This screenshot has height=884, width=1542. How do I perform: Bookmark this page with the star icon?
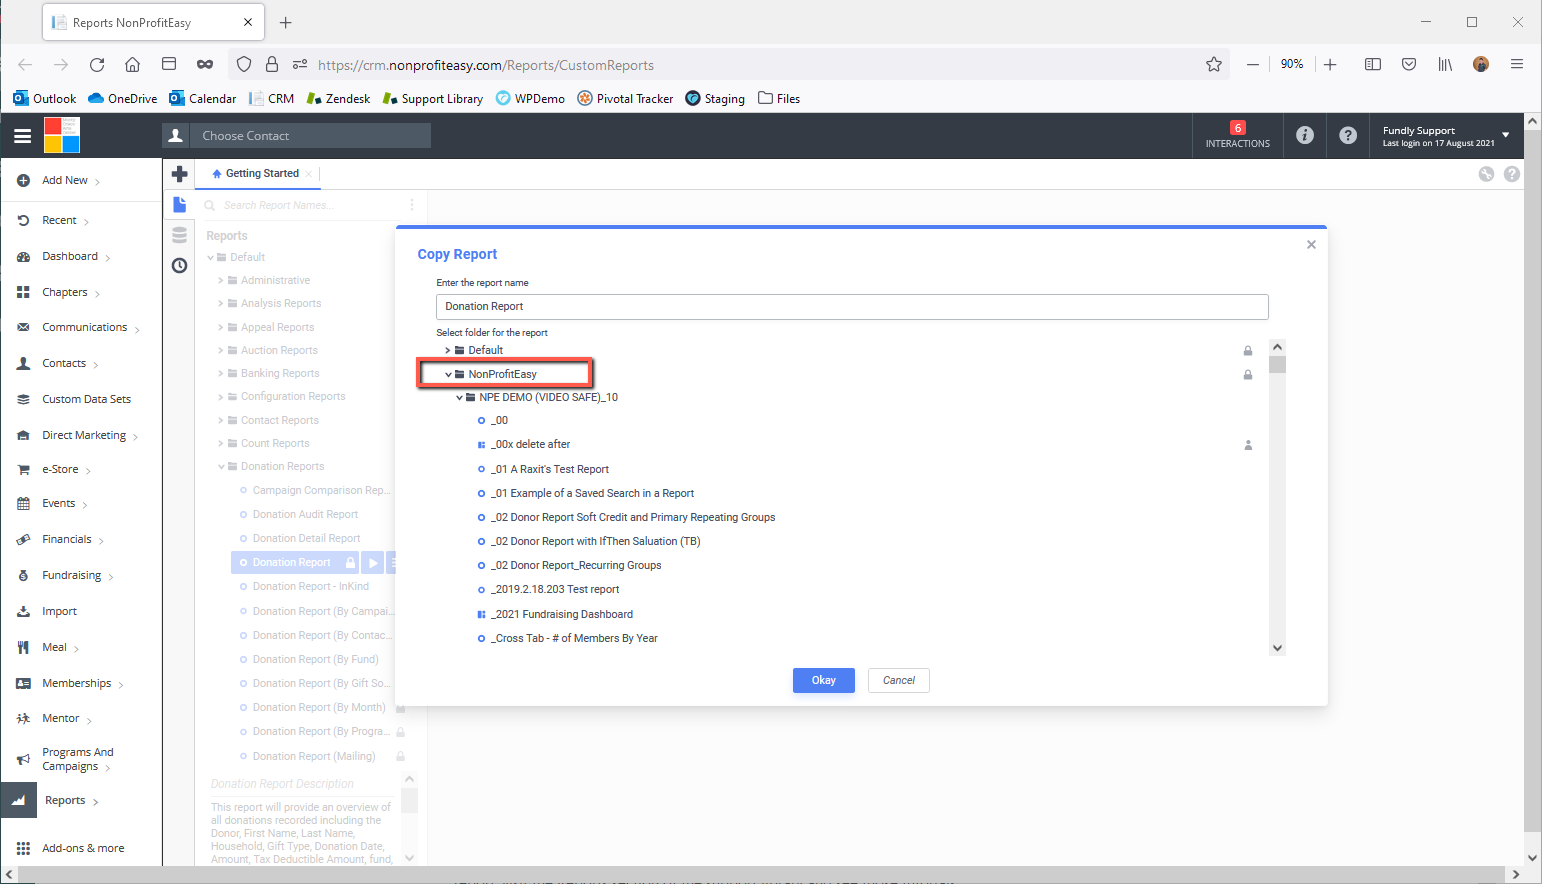pyautogui.click(x=1214, y=65)
